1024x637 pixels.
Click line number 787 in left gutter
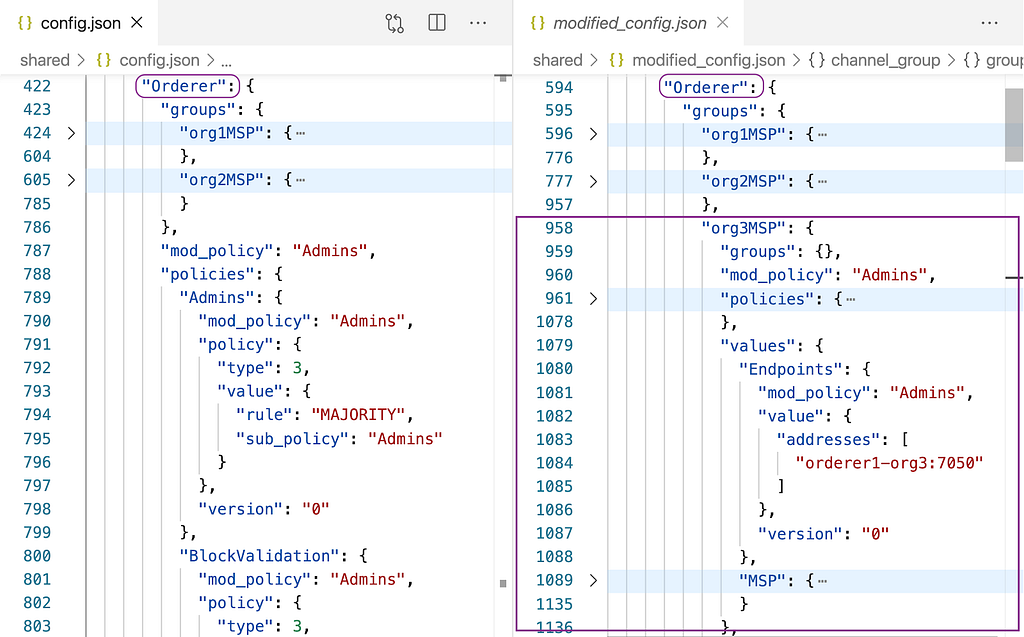(x=37, y=251)
